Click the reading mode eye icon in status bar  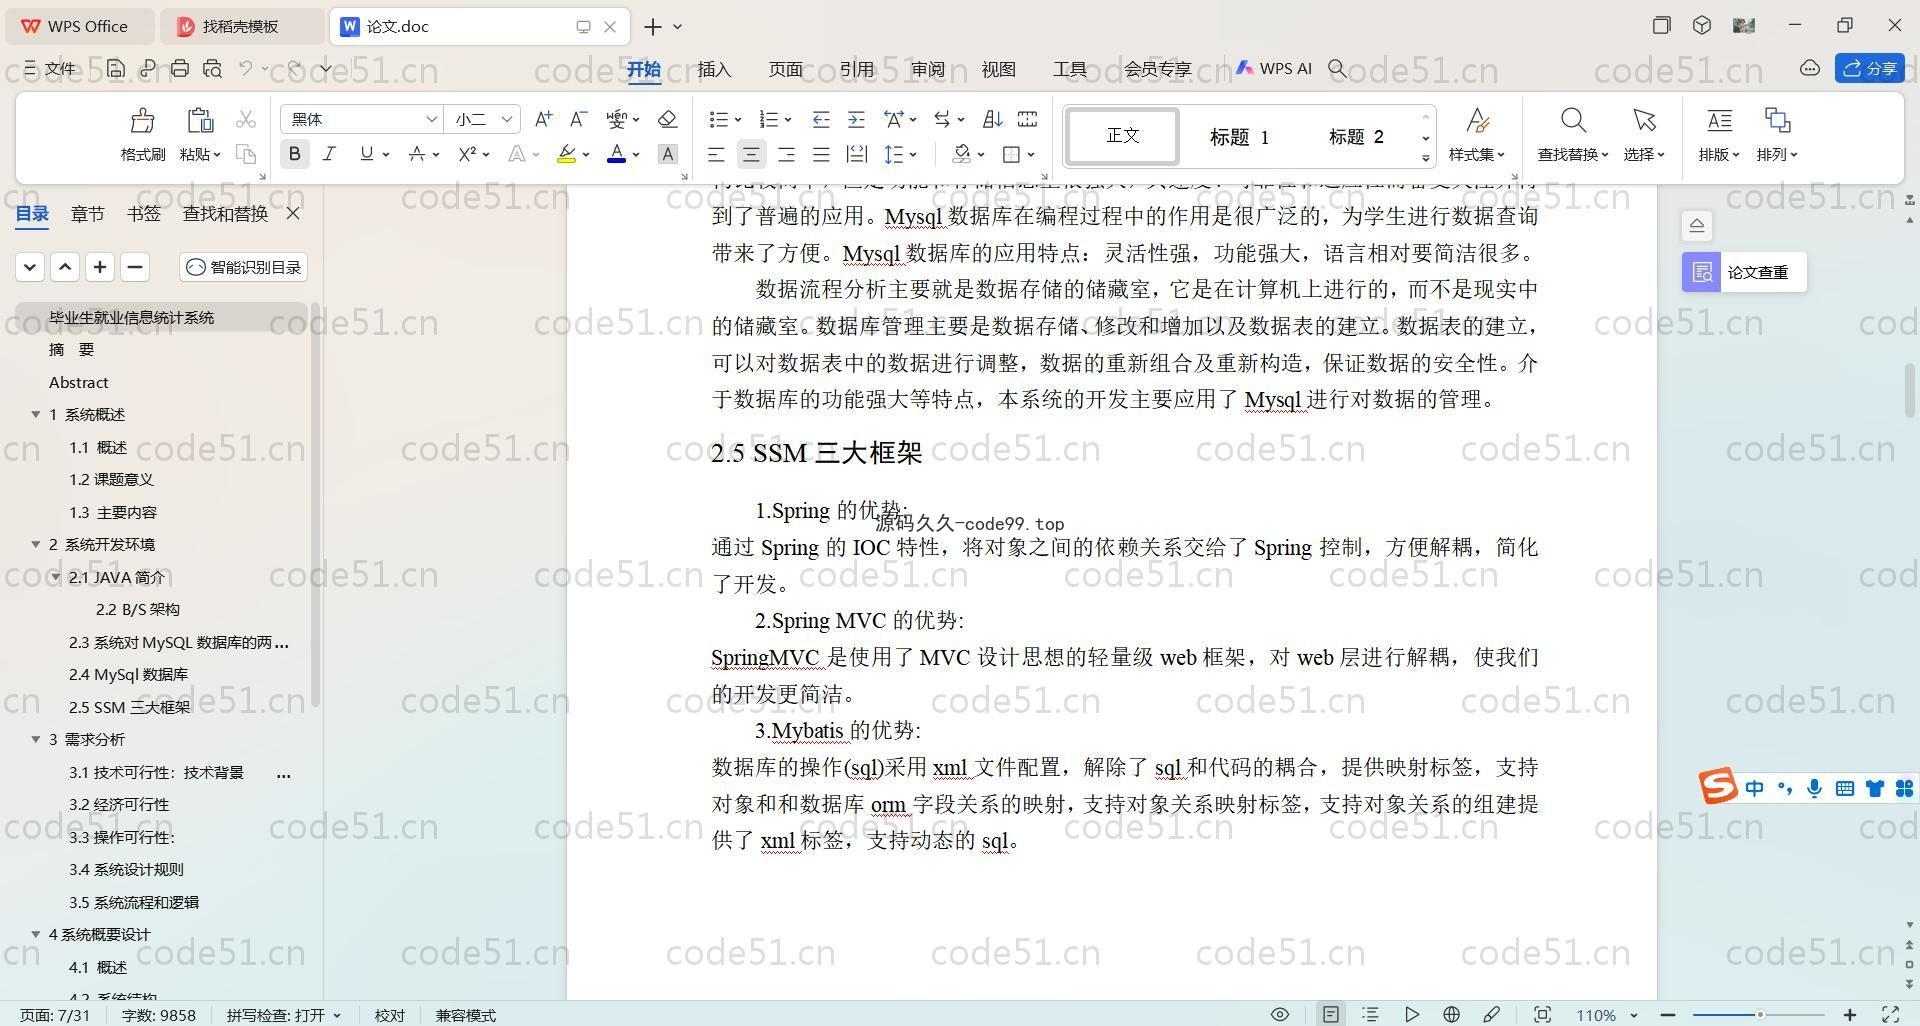pos(1279,1014)
